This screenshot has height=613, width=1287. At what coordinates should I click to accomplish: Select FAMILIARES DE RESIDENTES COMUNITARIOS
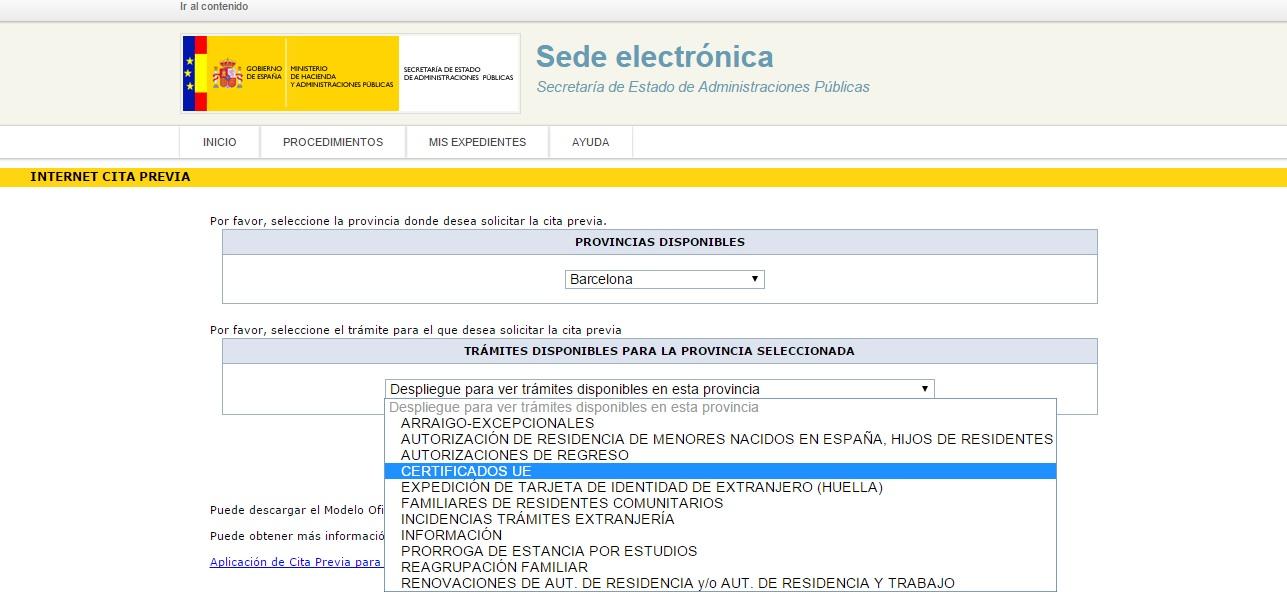click(561, 503)
